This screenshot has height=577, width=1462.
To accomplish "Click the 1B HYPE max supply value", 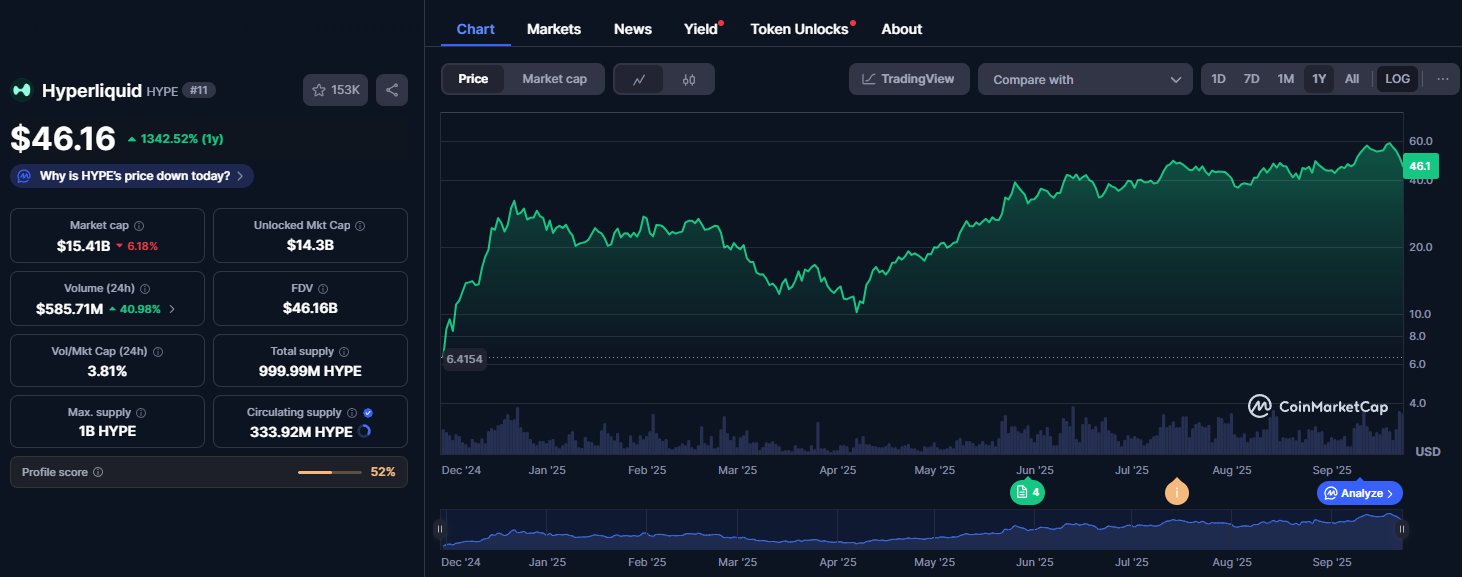I will coord(107,432).
